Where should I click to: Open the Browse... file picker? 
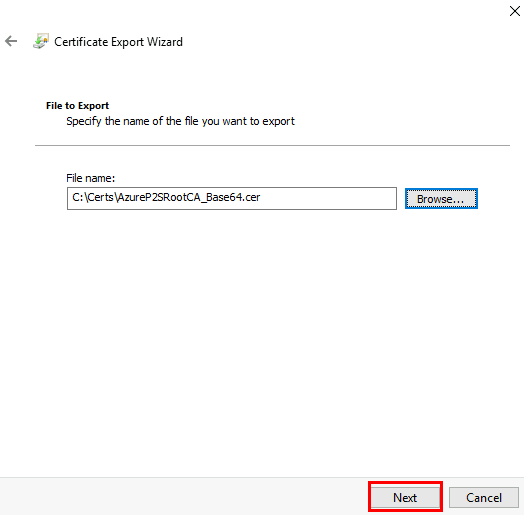point(441,199)
